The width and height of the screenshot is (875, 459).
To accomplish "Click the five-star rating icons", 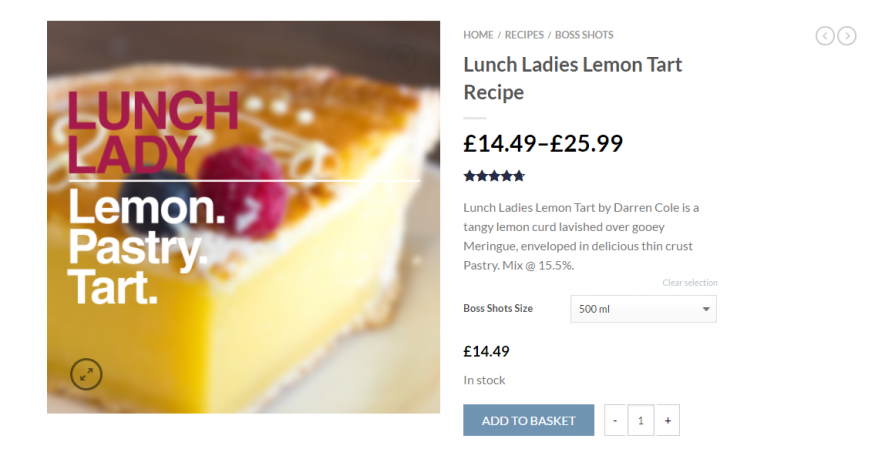I will tap(494, 176).
